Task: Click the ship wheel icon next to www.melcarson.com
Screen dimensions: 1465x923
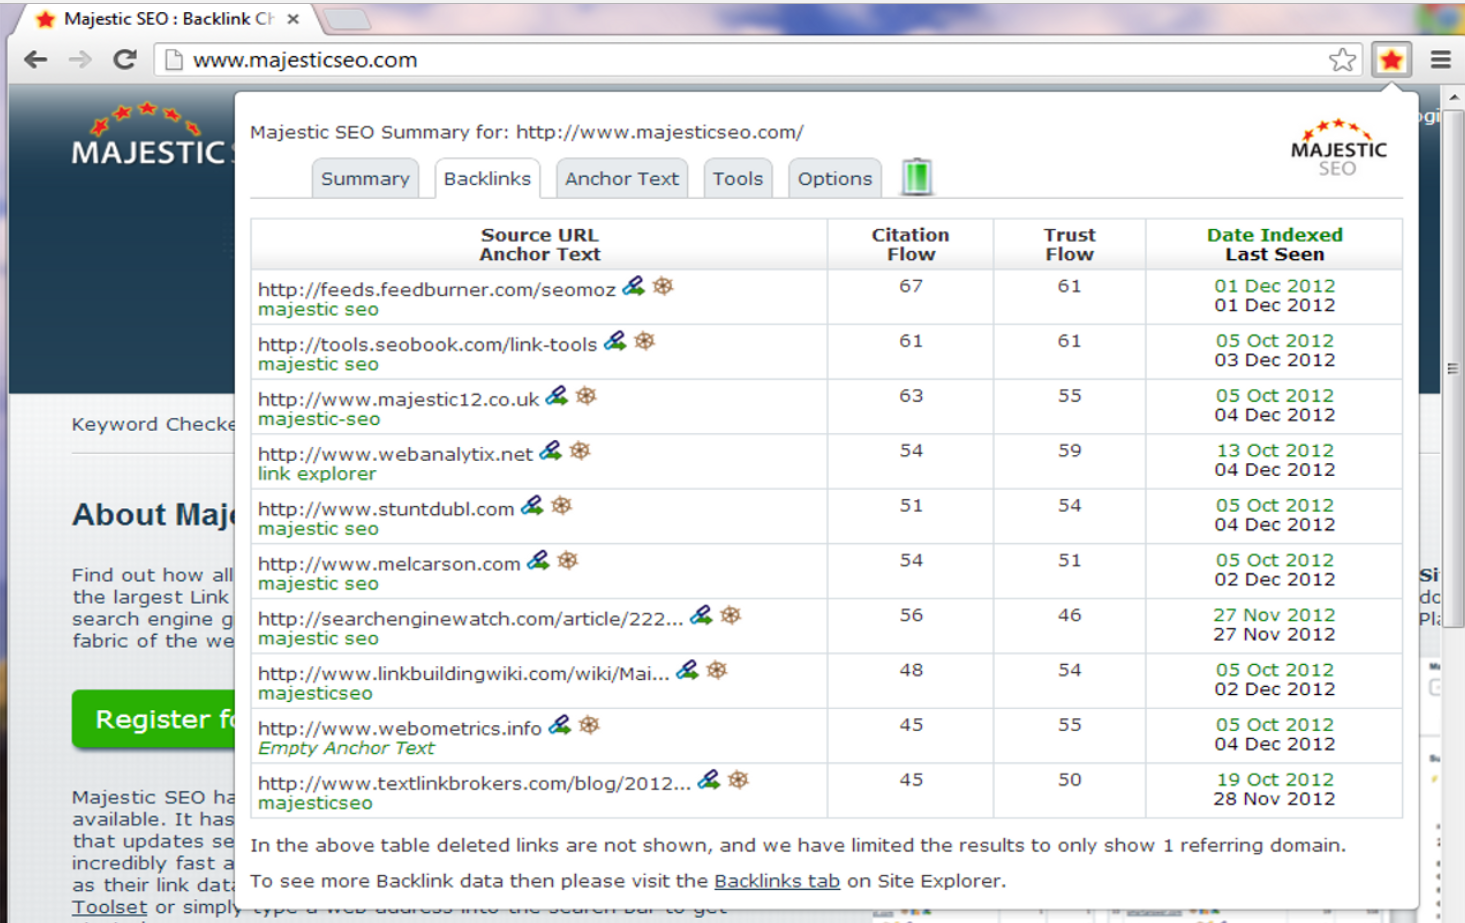Action: click(568, 561)
